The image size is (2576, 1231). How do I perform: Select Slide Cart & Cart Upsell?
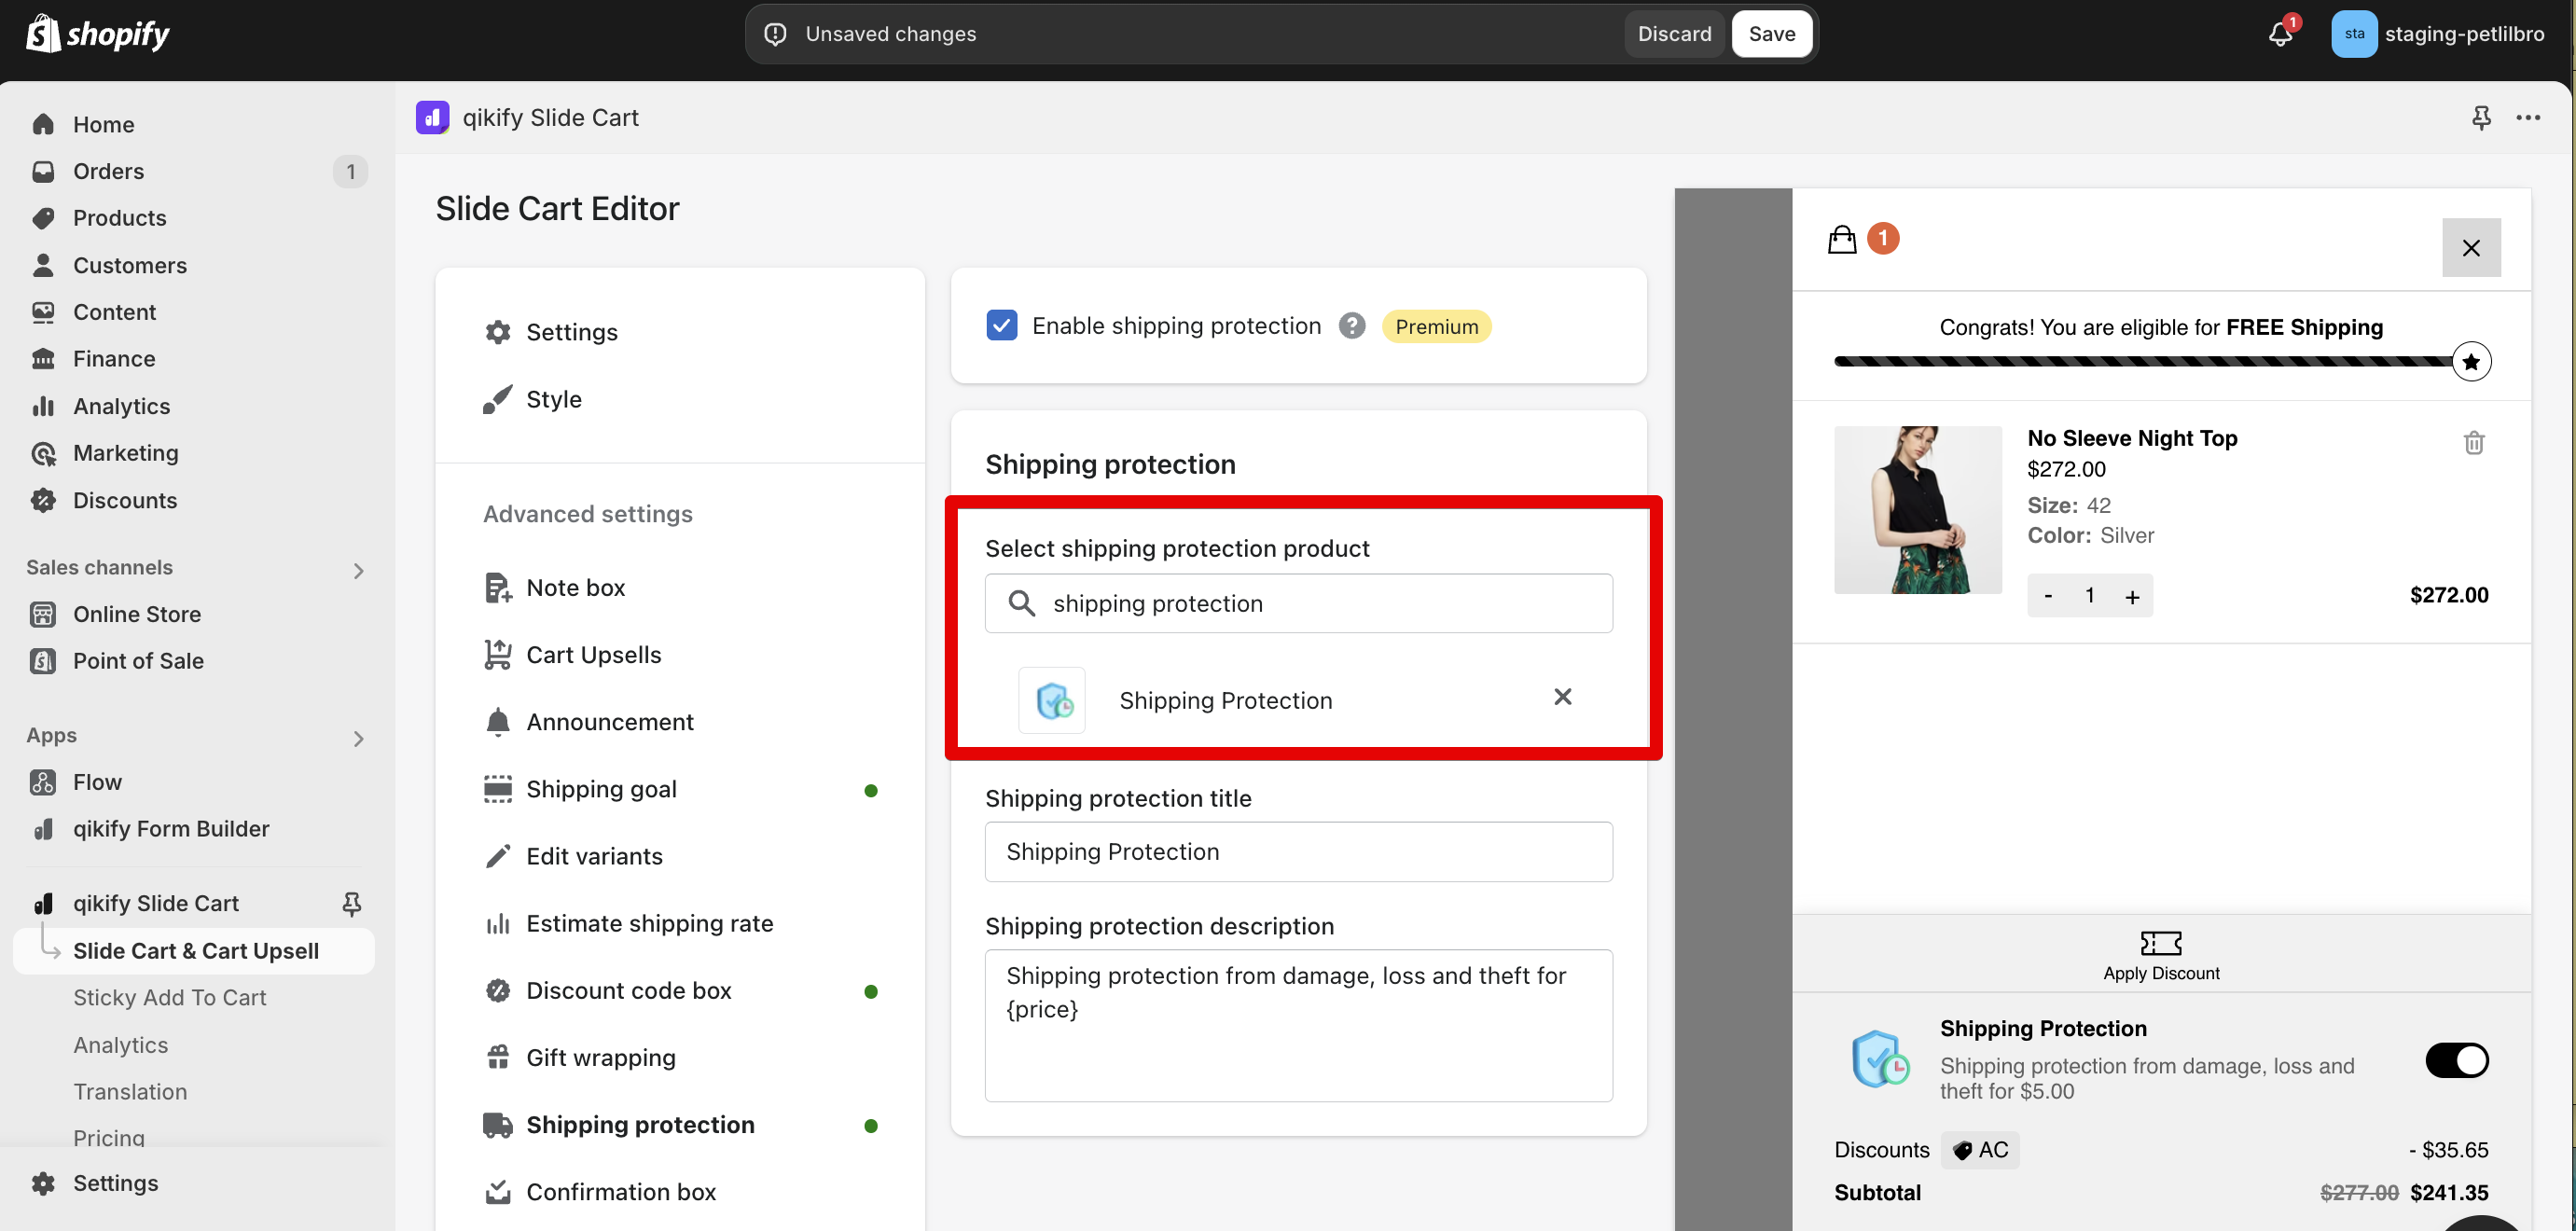[x=195, y=951]
